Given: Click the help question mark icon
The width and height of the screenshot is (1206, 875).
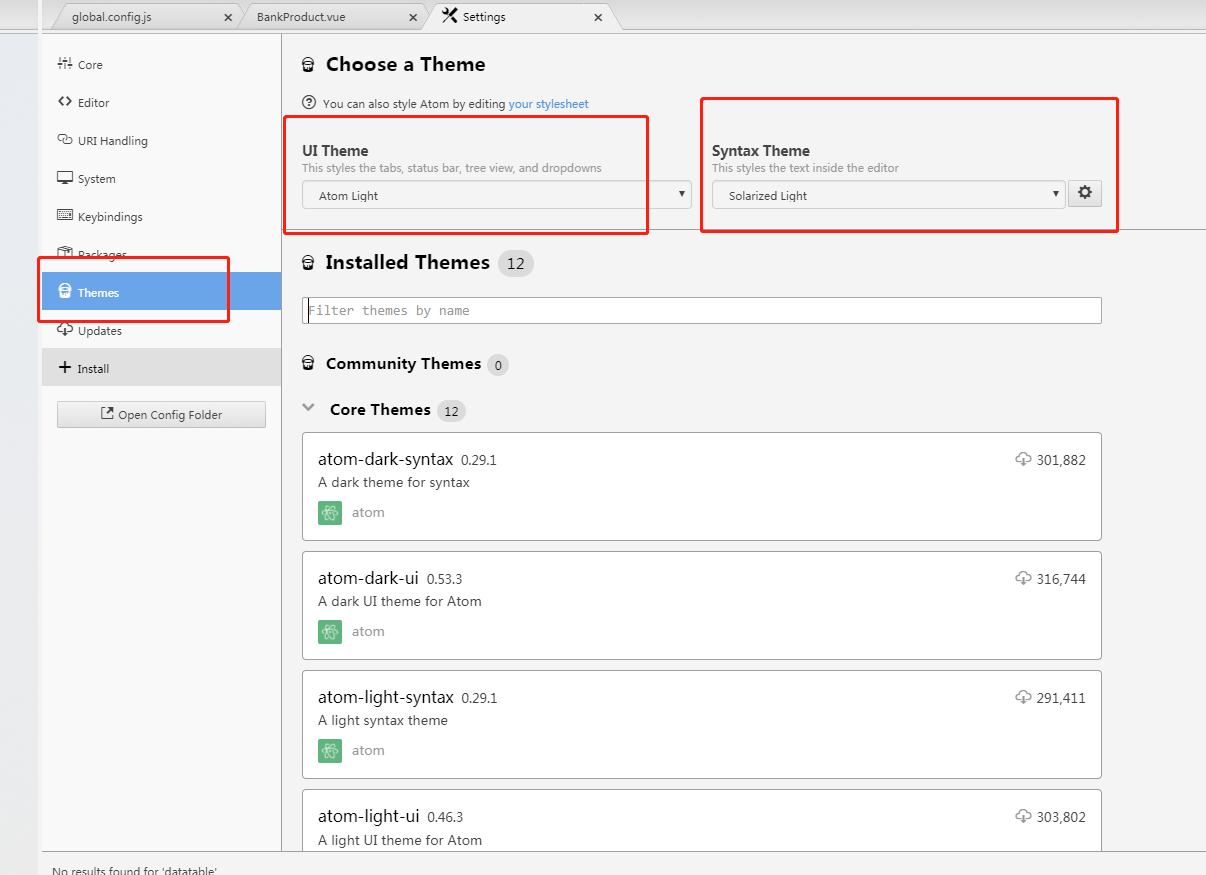Looking at the screenshot, I should pyautogui.click(x=310, y=103).
